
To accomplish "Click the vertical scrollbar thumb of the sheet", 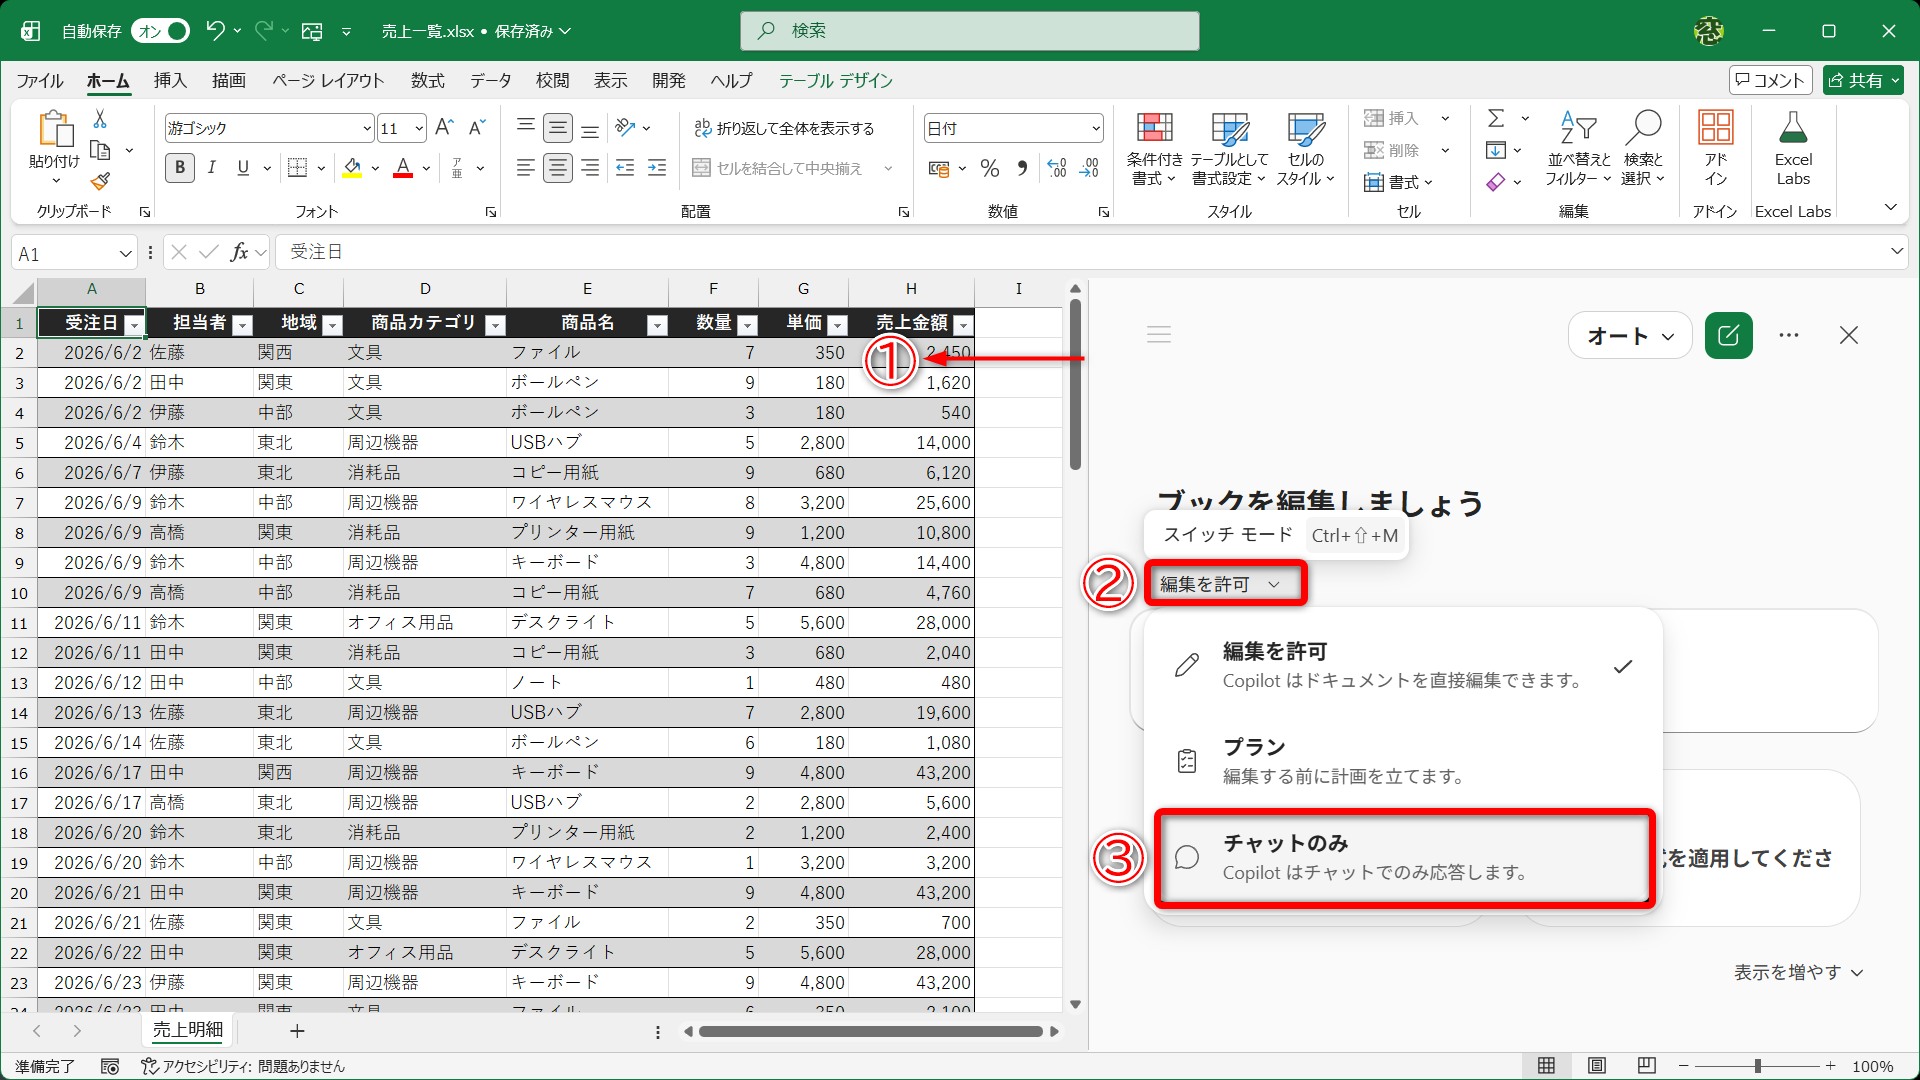I will [x=1075, y=385].
